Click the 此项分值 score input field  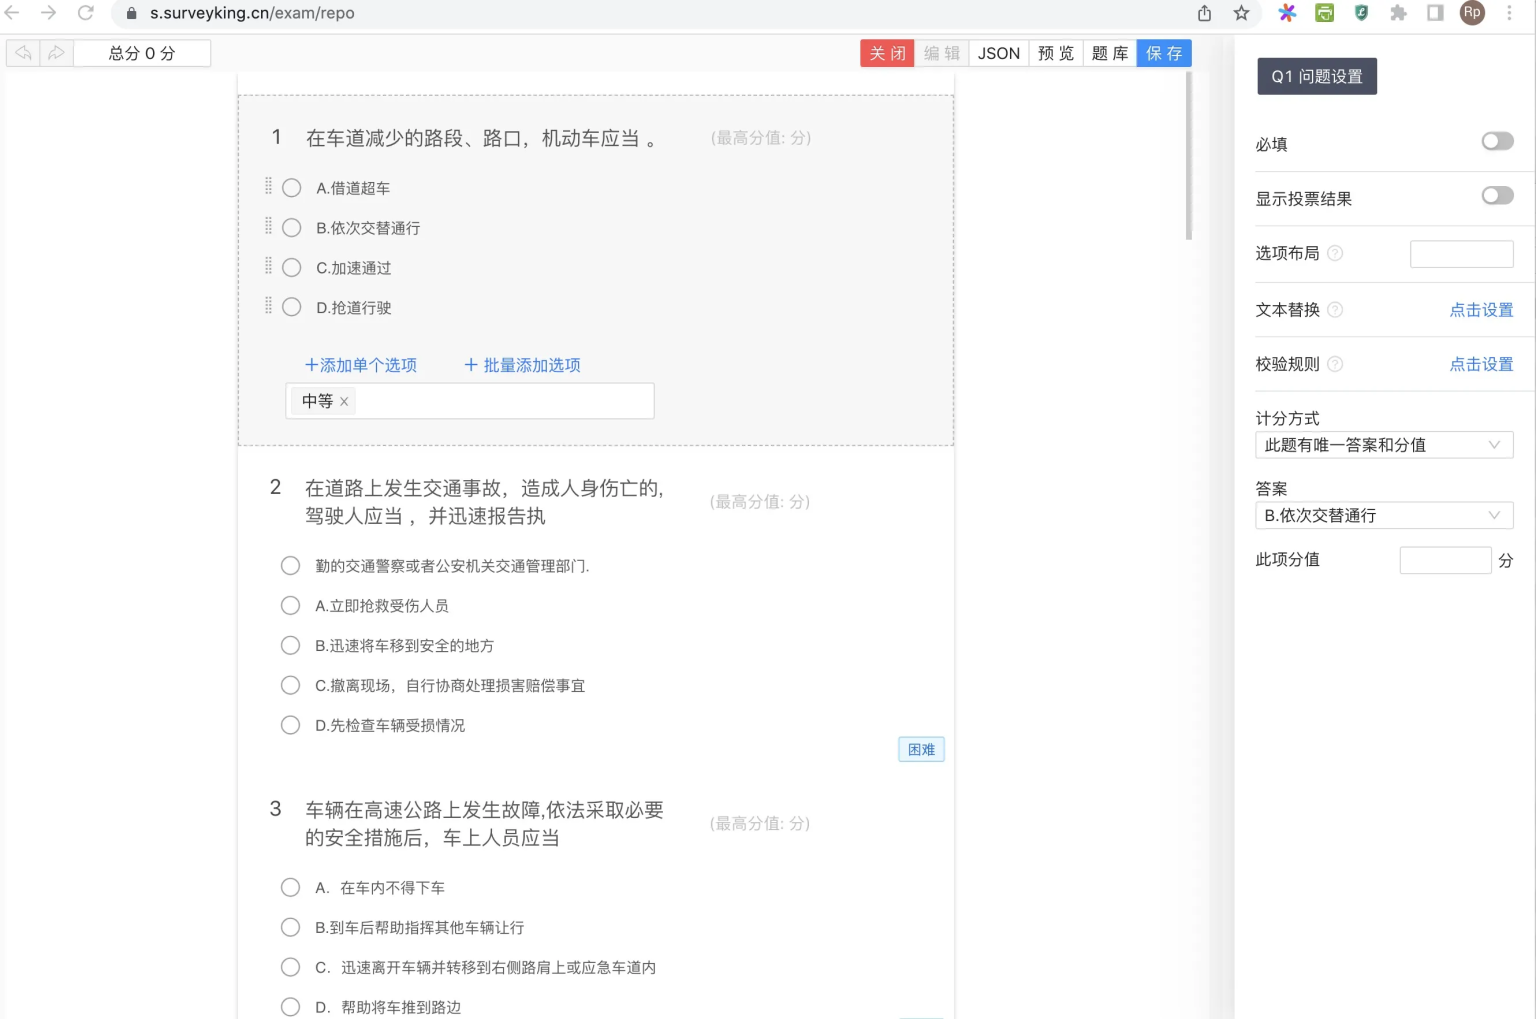(1445, 560)
